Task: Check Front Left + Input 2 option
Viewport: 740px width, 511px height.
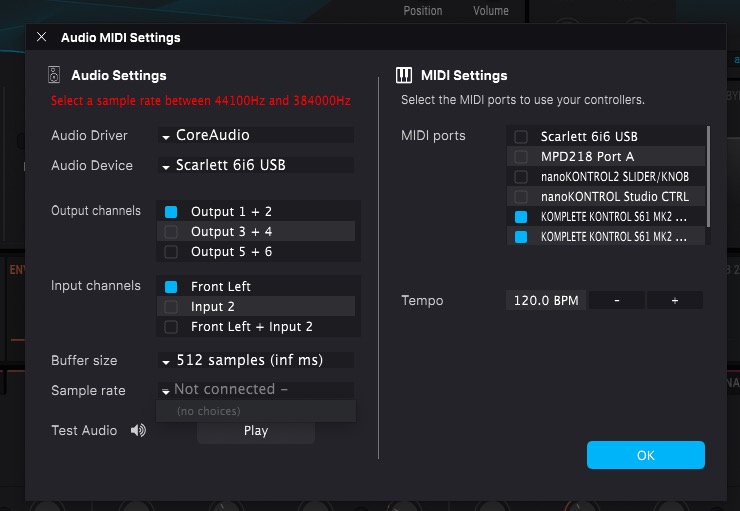Action: pos(171,327)
